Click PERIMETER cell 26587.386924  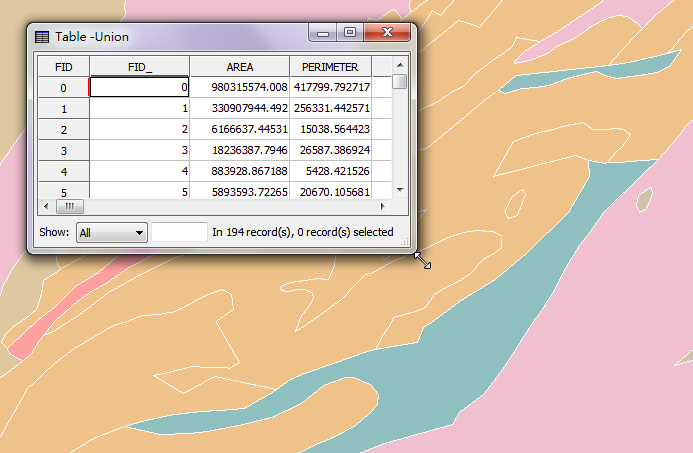[331, 151]
